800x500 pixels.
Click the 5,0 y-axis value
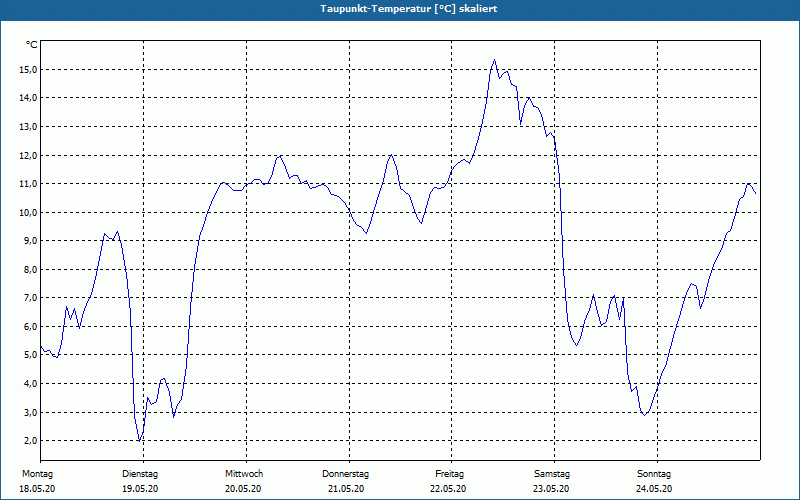click(x=30, y=355)
